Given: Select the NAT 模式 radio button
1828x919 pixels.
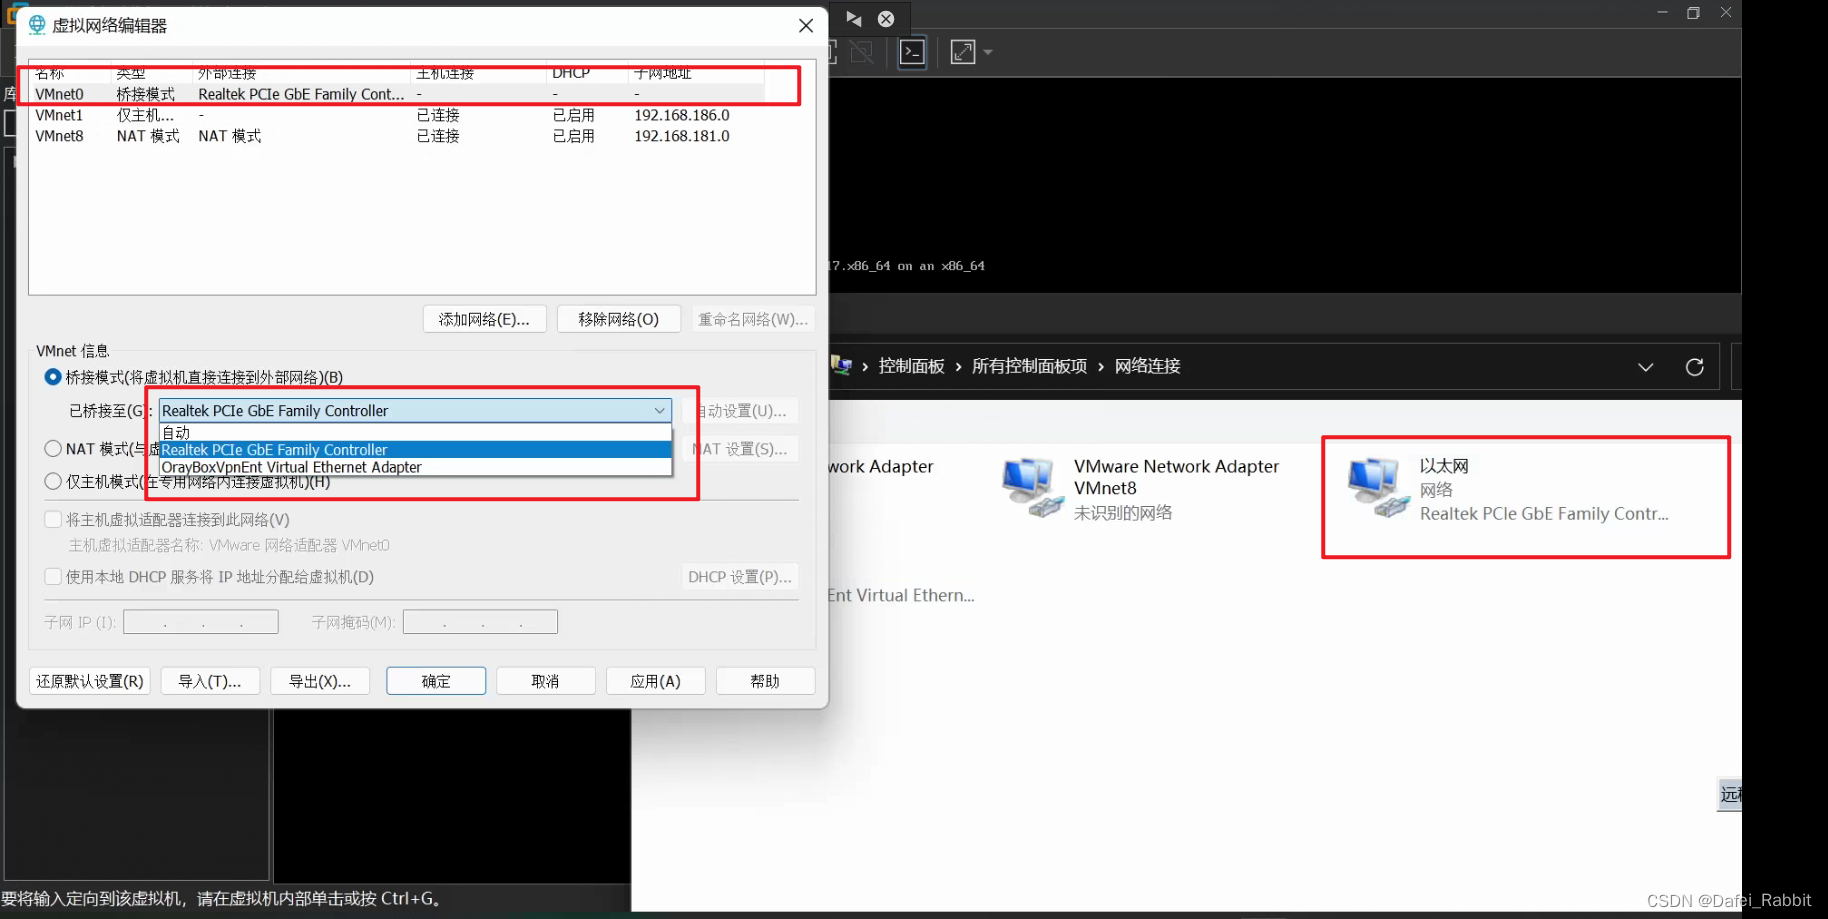Looking at the screenshot, I should tap(53, 448).
